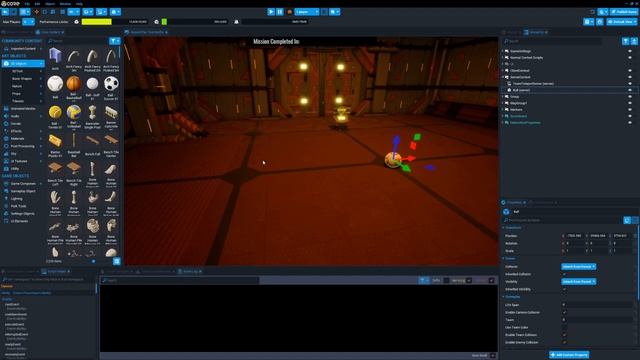Toggle Enable Camera Collision checkbox

pyautogui.click(x=564, y=313)
